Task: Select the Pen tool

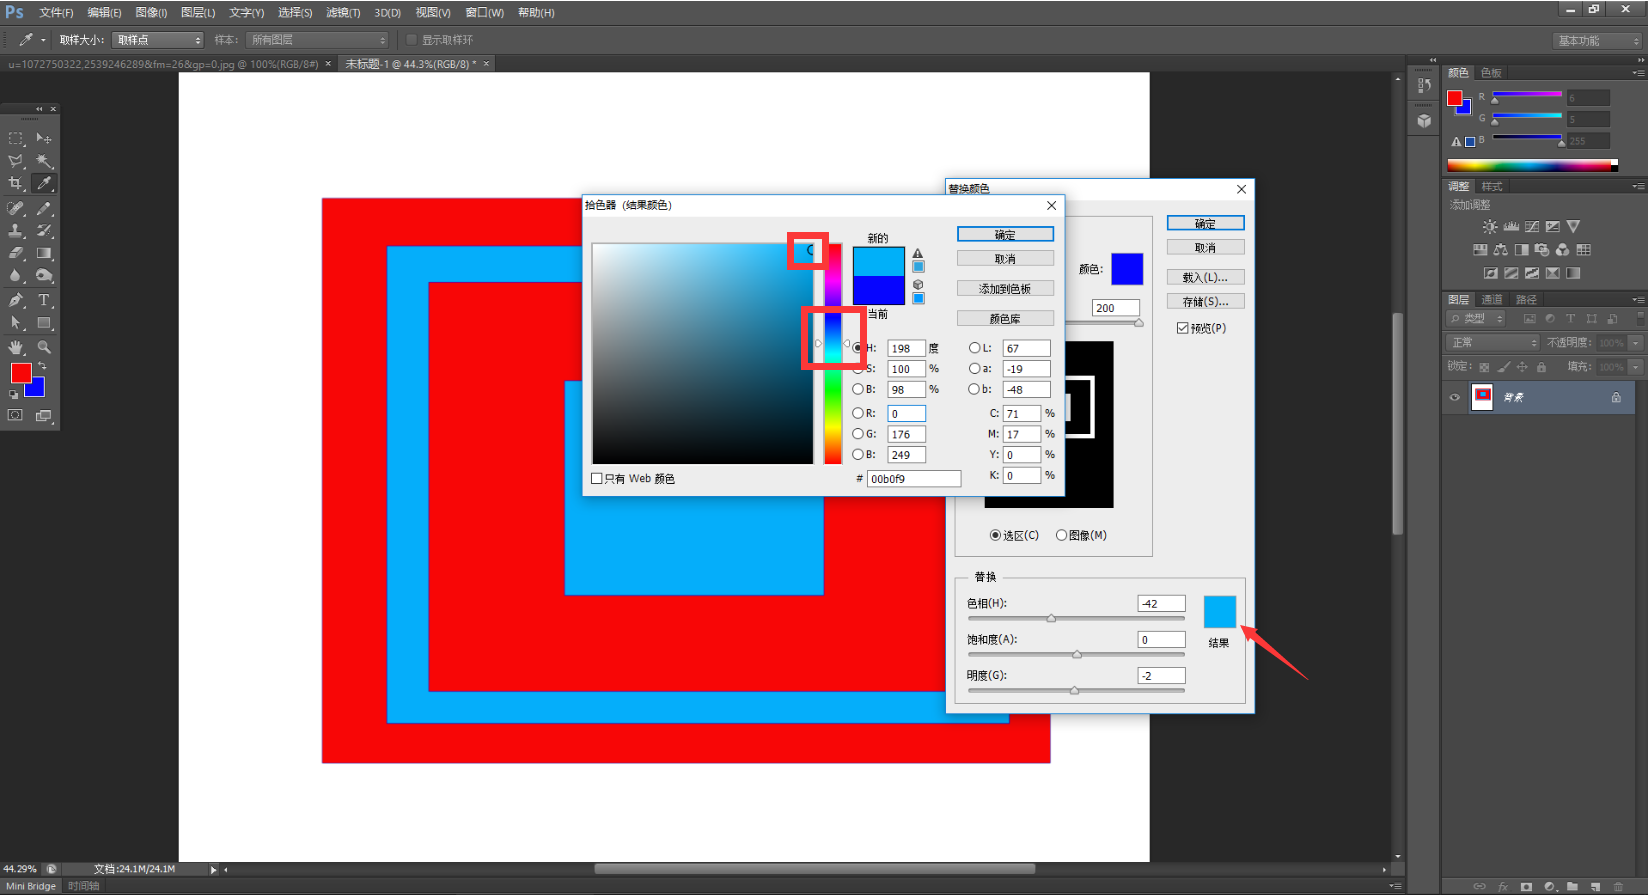Action: coord(16,300)
